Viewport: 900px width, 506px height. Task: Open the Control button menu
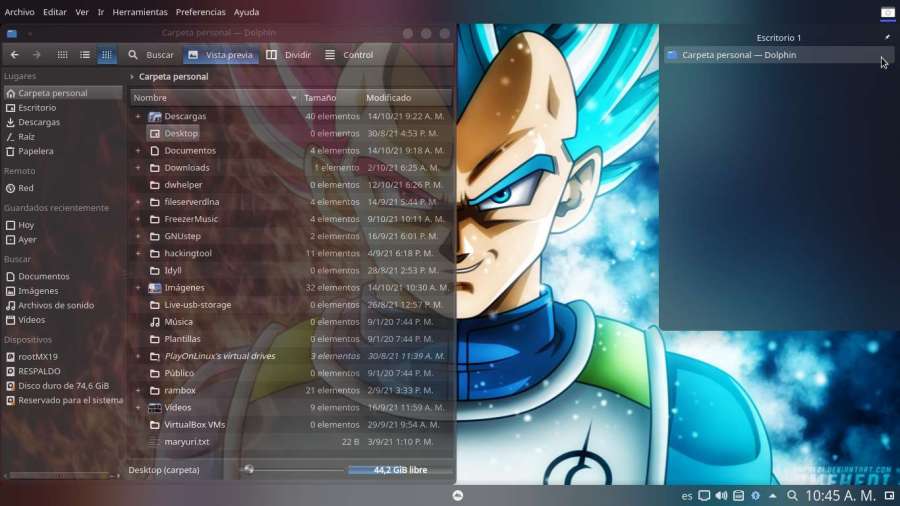point(349,55)
